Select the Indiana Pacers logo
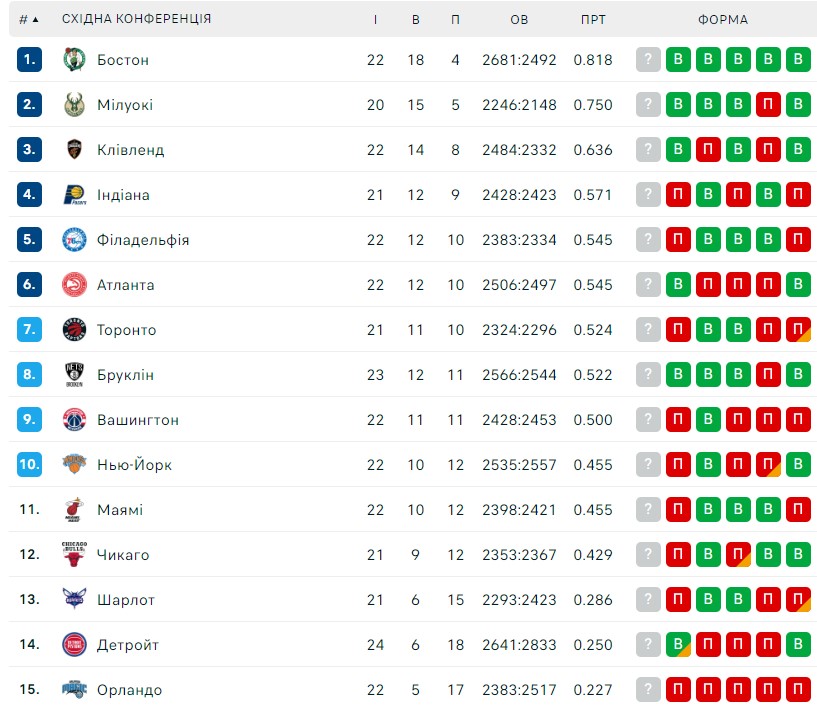 pyautogui.click(x=75, y=195)
